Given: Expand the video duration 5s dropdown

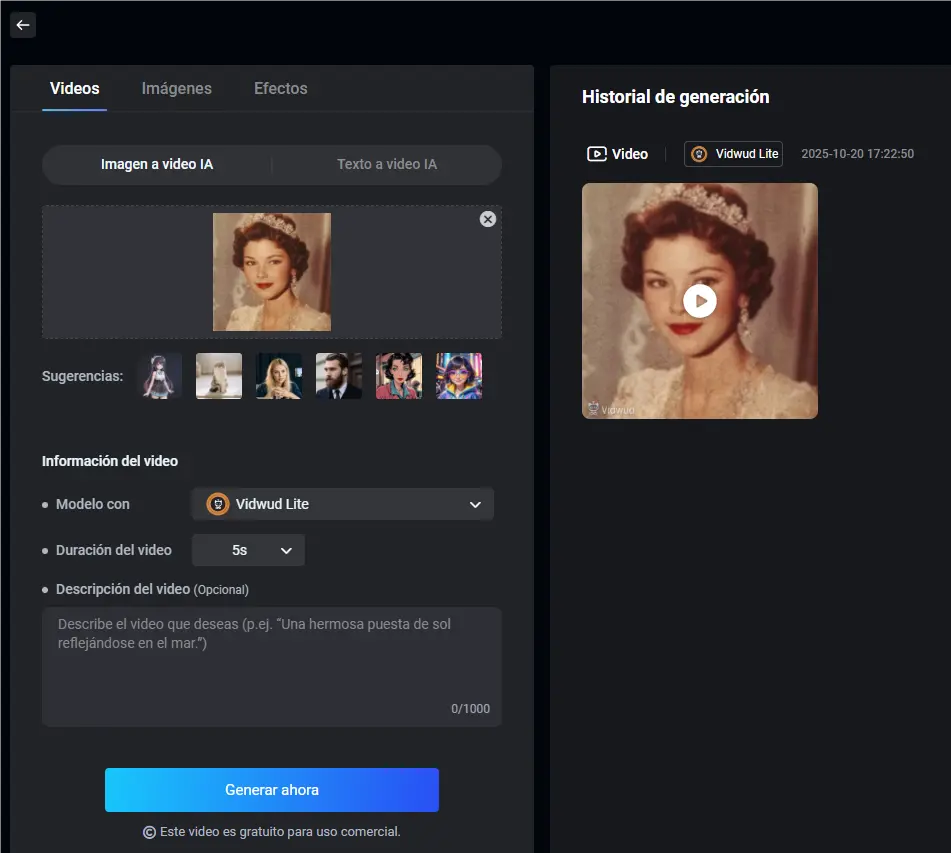Looking at the screenshot, I should (248, 550).
